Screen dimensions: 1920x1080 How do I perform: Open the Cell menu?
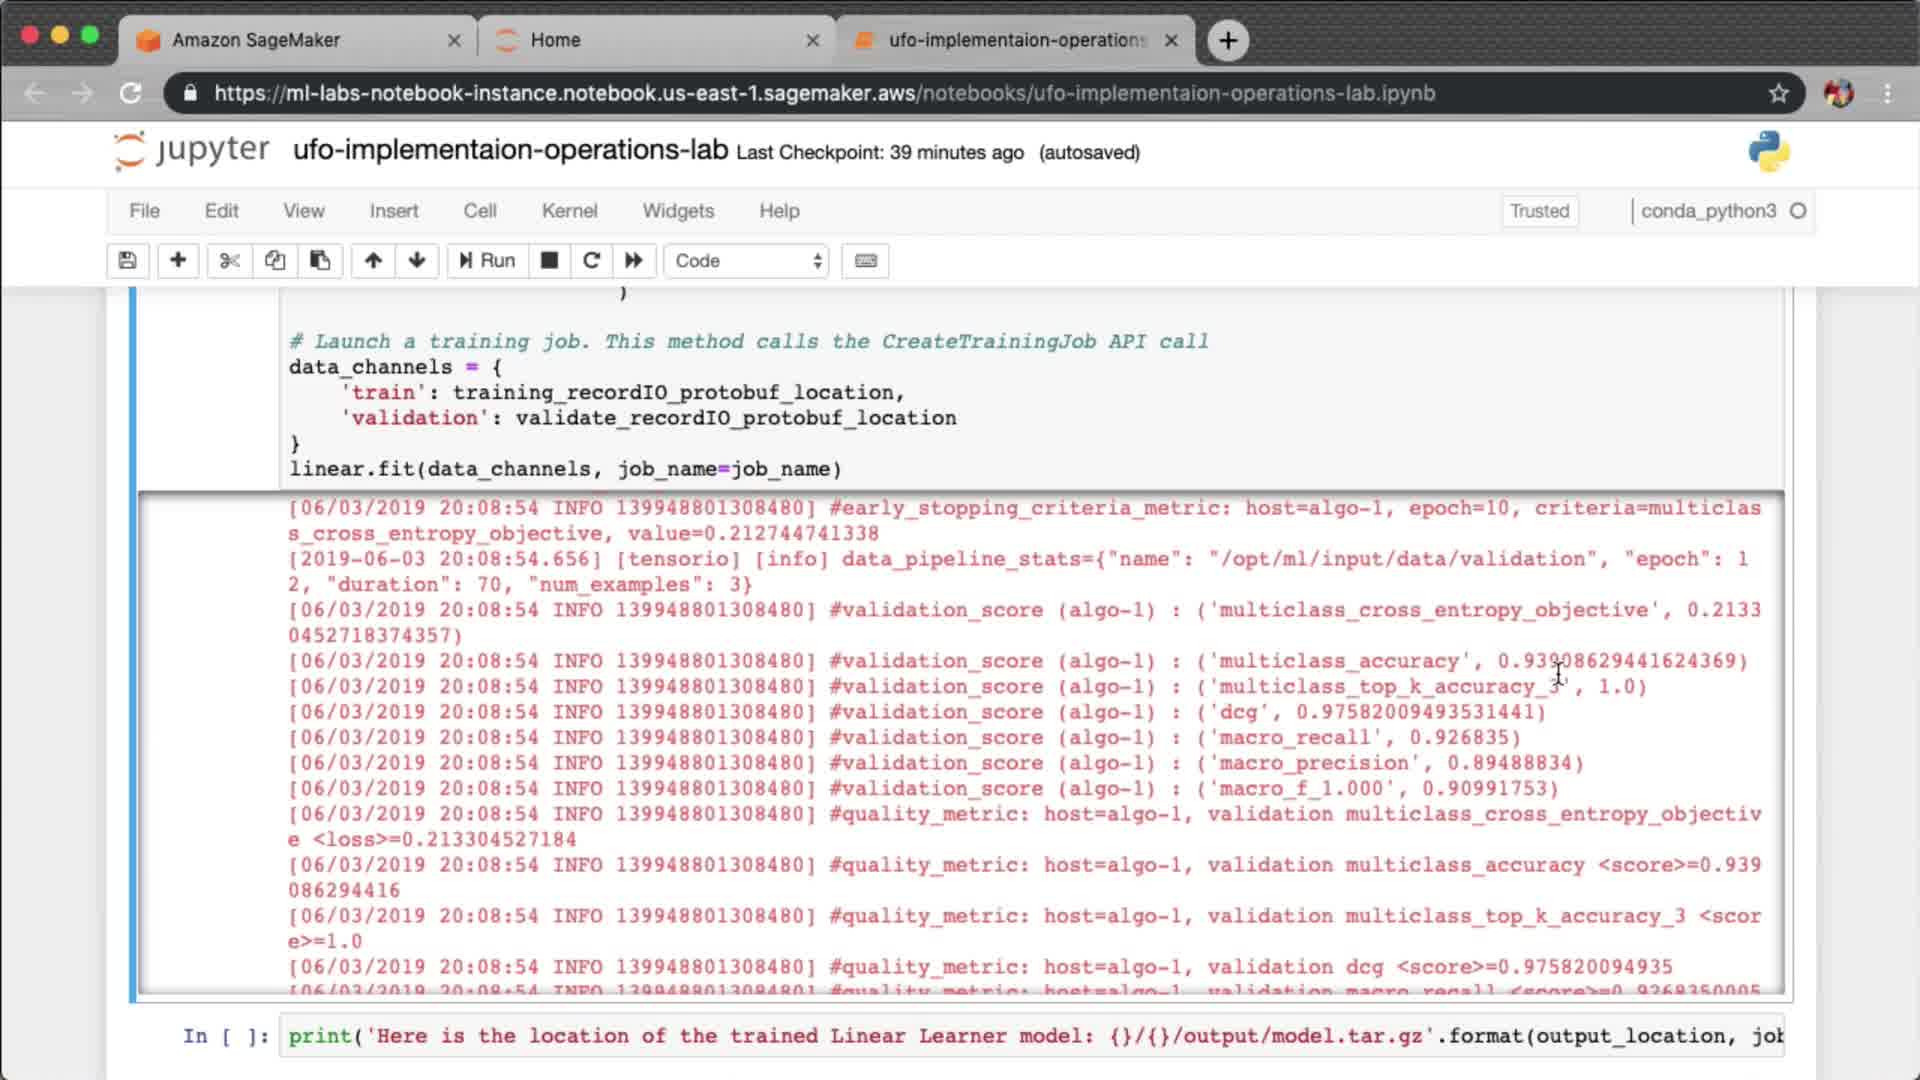click(x=479, y=211)
